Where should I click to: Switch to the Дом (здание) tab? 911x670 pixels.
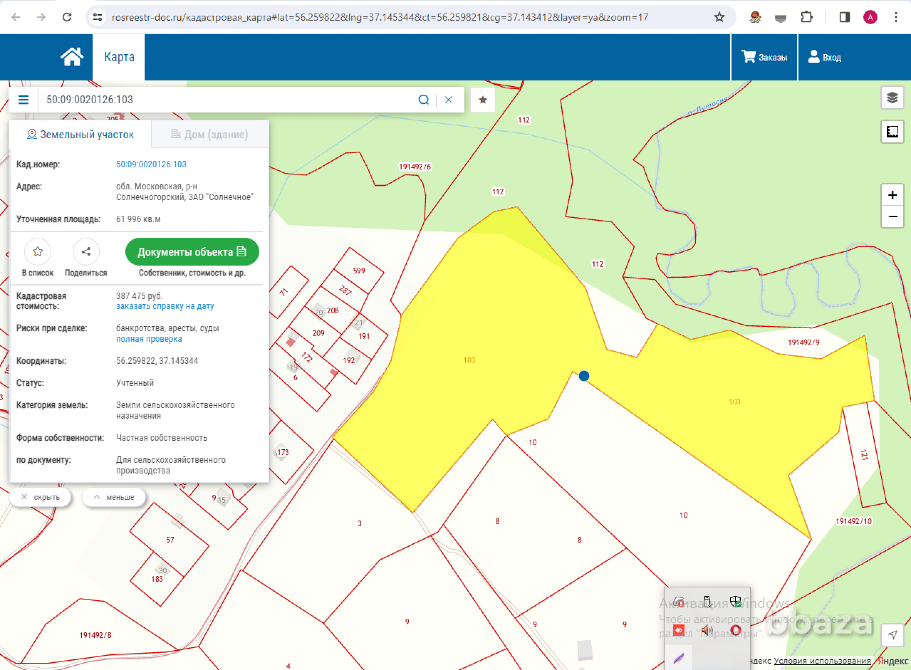208,134
